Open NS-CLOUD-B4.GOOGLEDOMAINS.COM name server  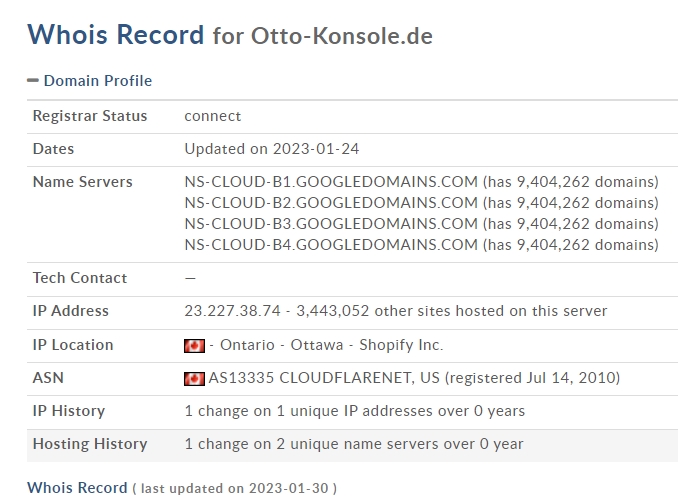tap(331, 245)
